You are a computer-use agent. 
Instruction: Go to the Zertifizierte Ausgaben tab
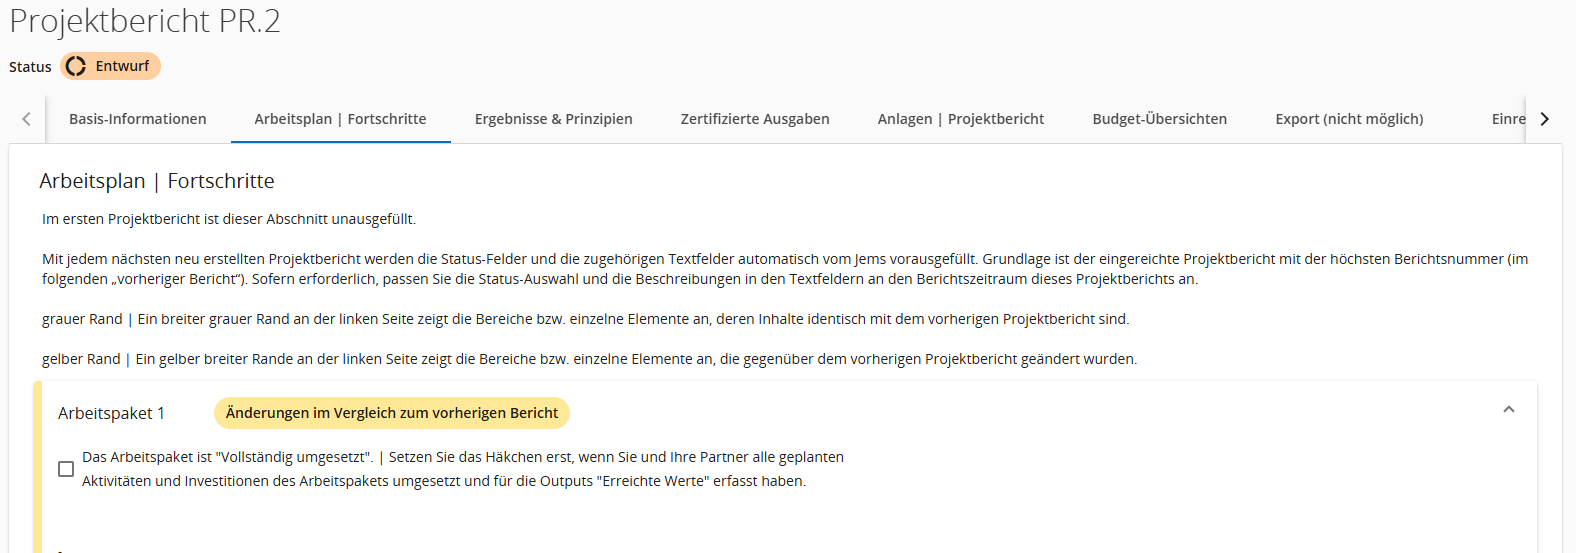point(755,119)
